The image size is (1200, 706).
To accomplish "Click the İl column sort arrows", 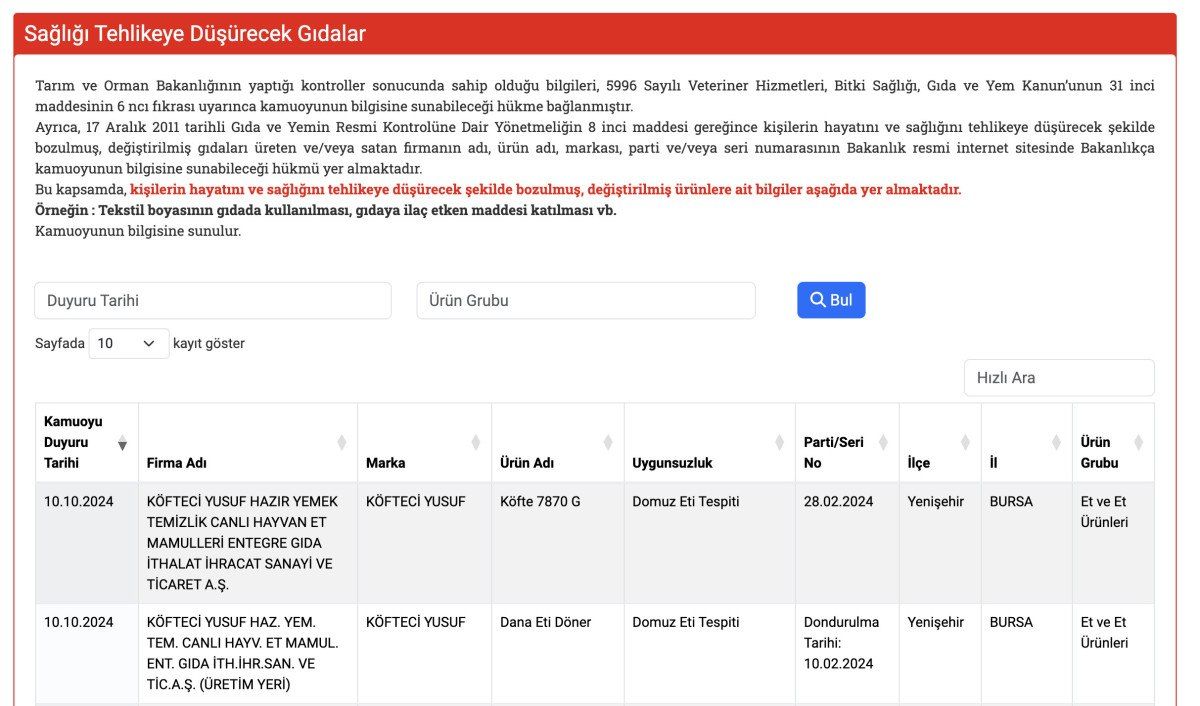I will (1056, 443).
